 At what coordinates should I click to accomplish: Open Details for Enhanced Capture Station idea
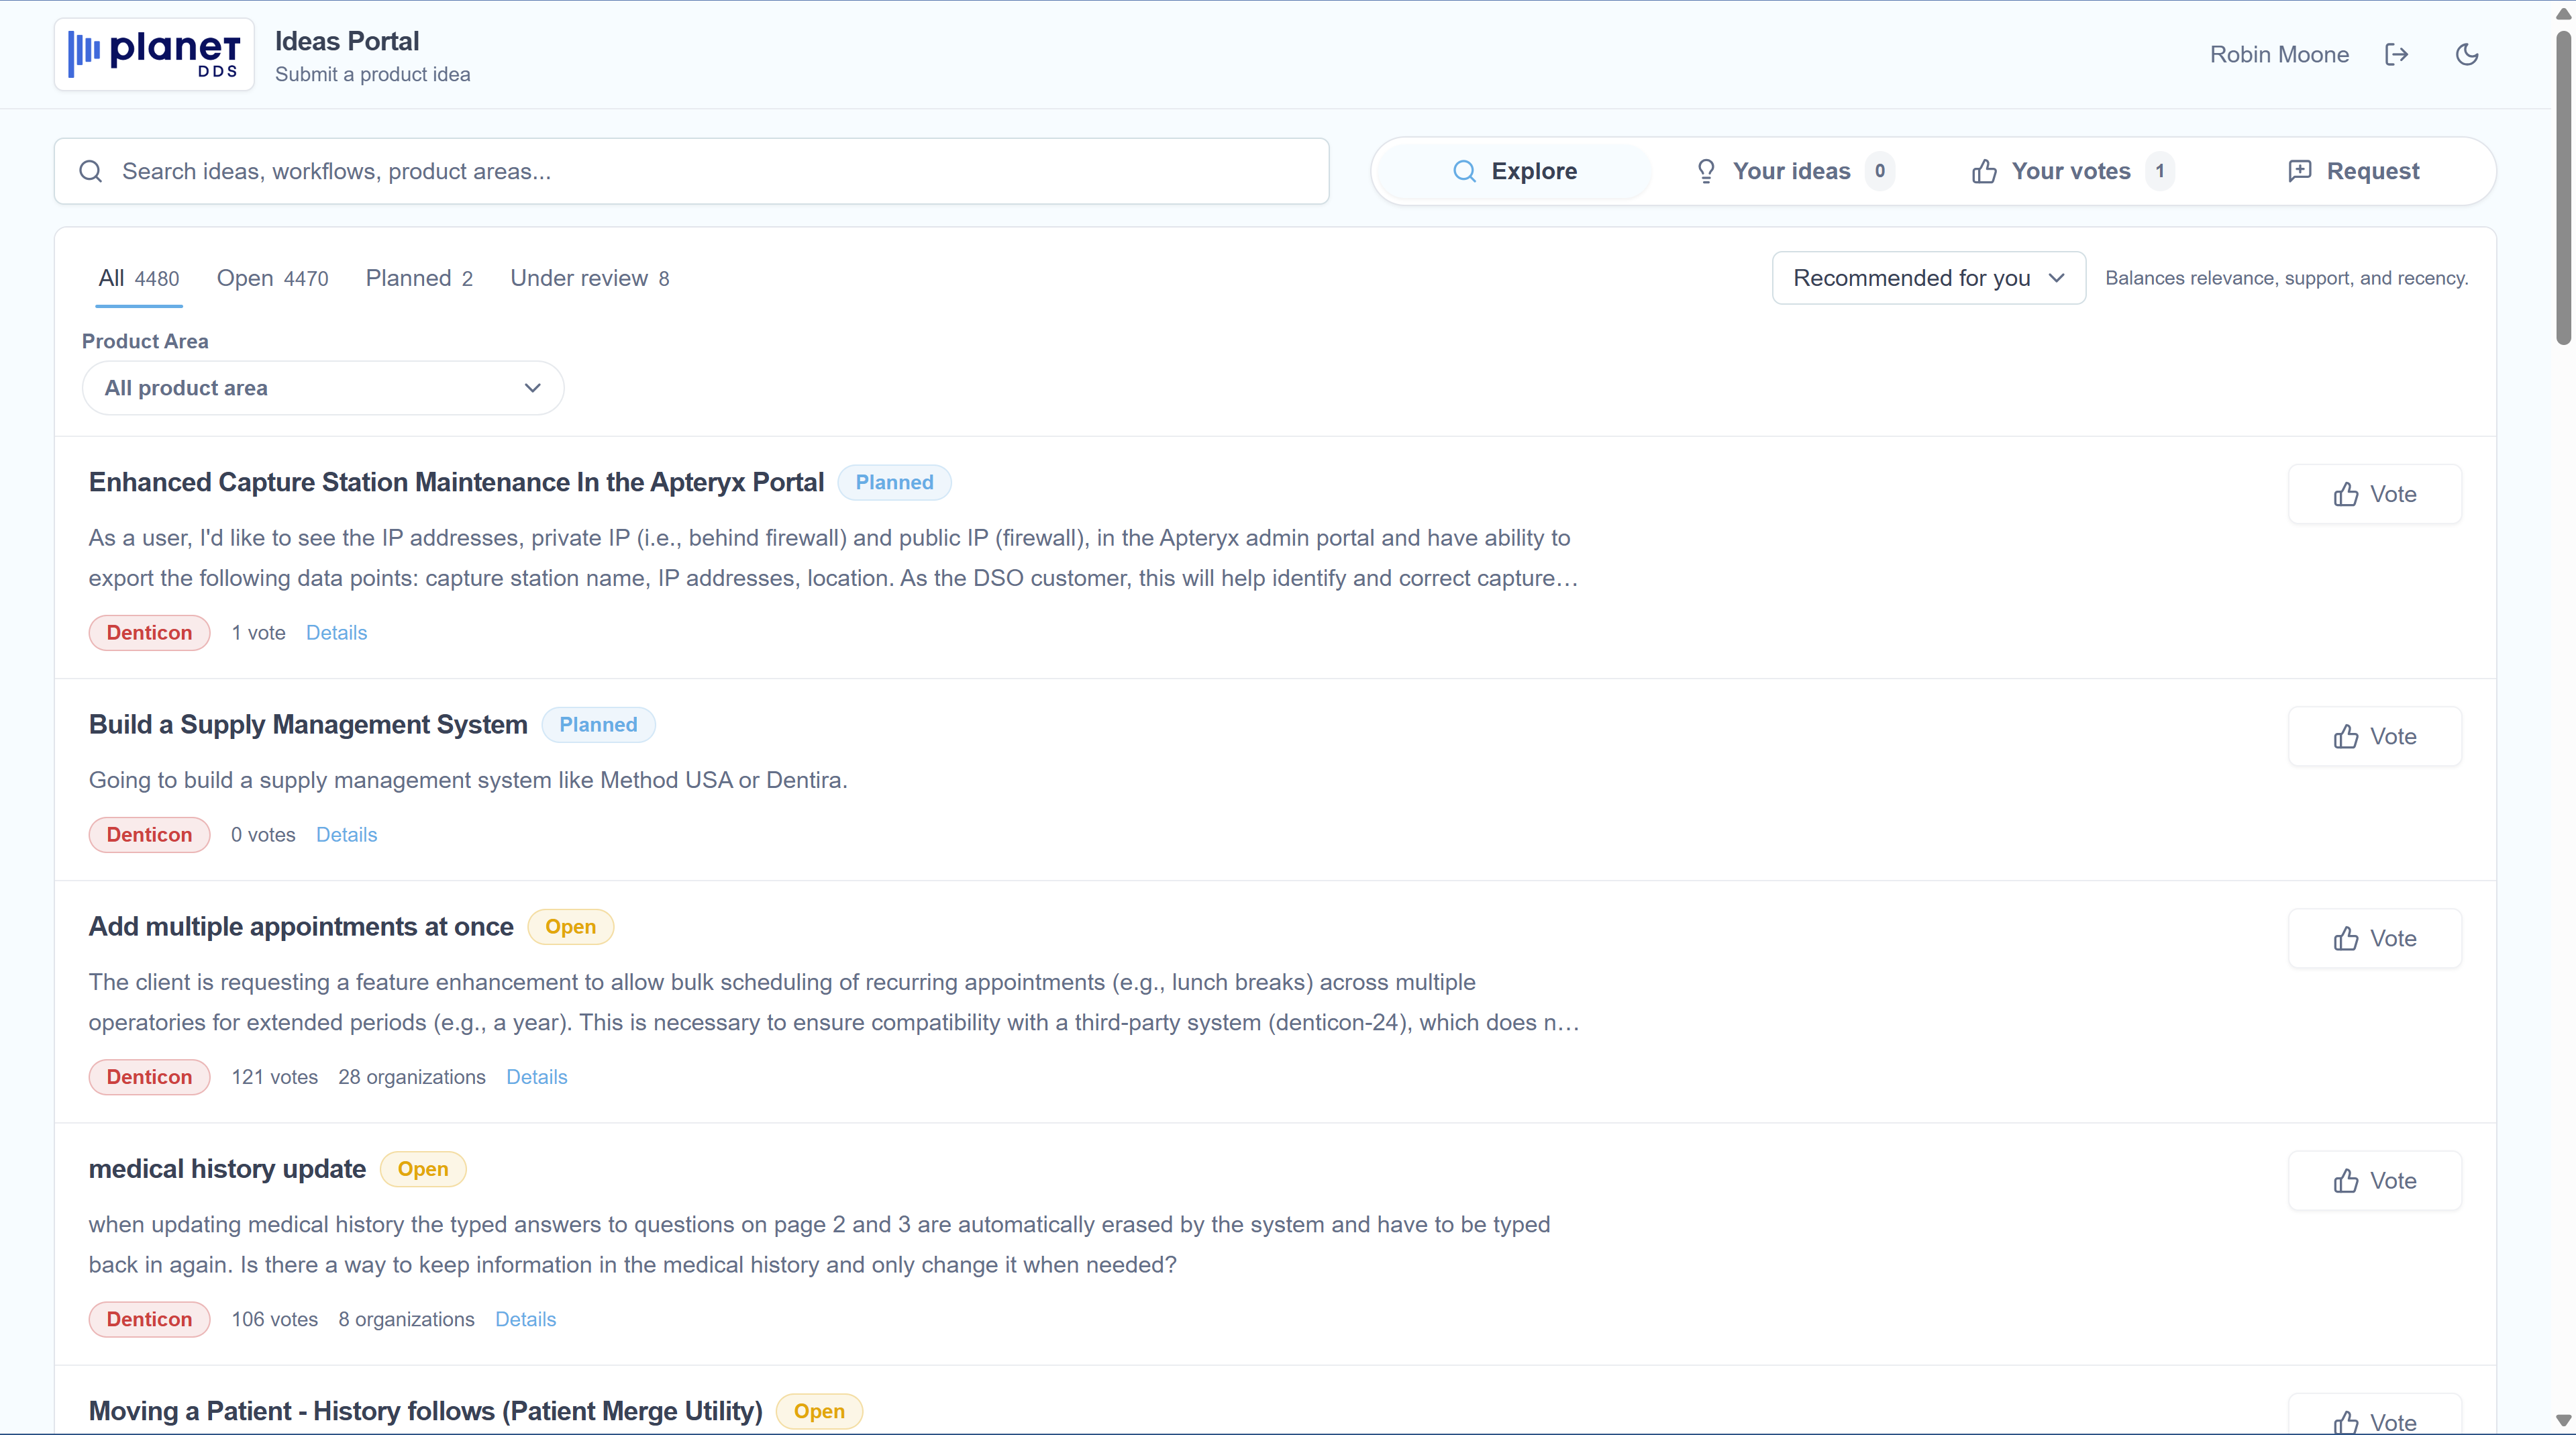[x=336, y=633]
